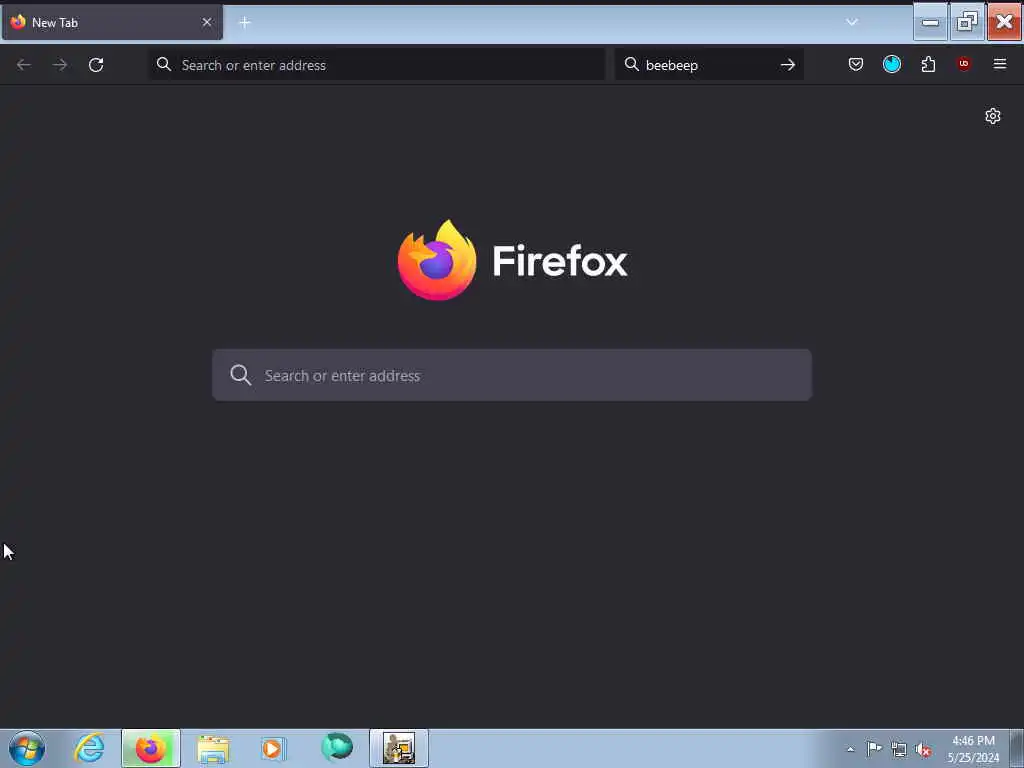Expand the list all tabs chevron

pos(852,22)
